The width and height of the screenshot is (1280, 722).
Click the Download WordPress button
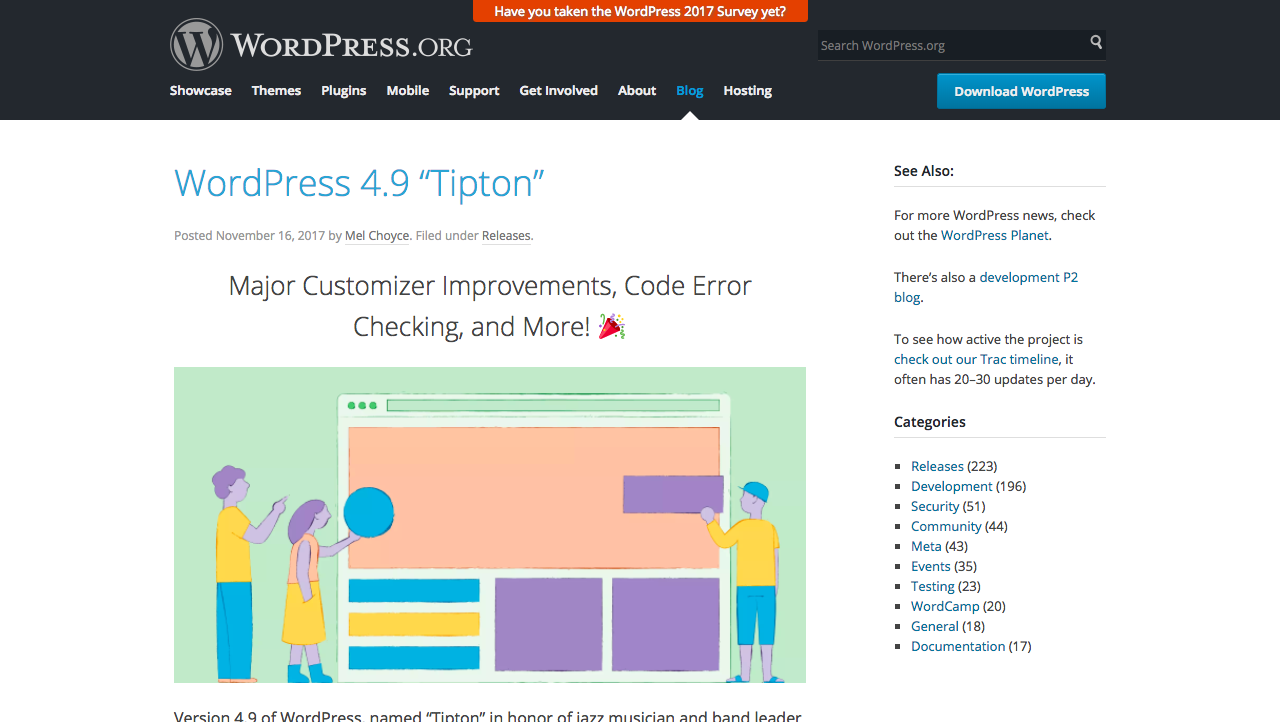coord(1021,91)
